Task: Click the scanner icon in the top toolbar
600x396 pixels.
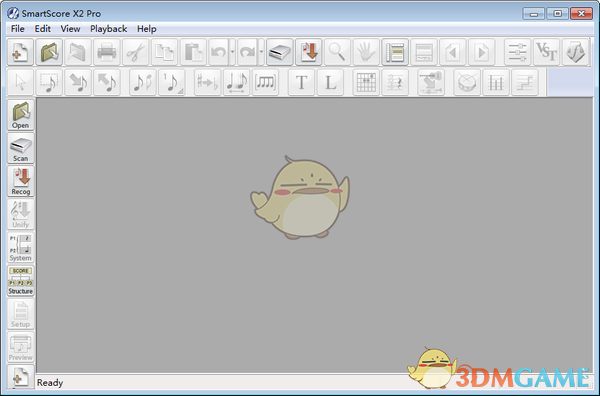Action: [280, 52]
